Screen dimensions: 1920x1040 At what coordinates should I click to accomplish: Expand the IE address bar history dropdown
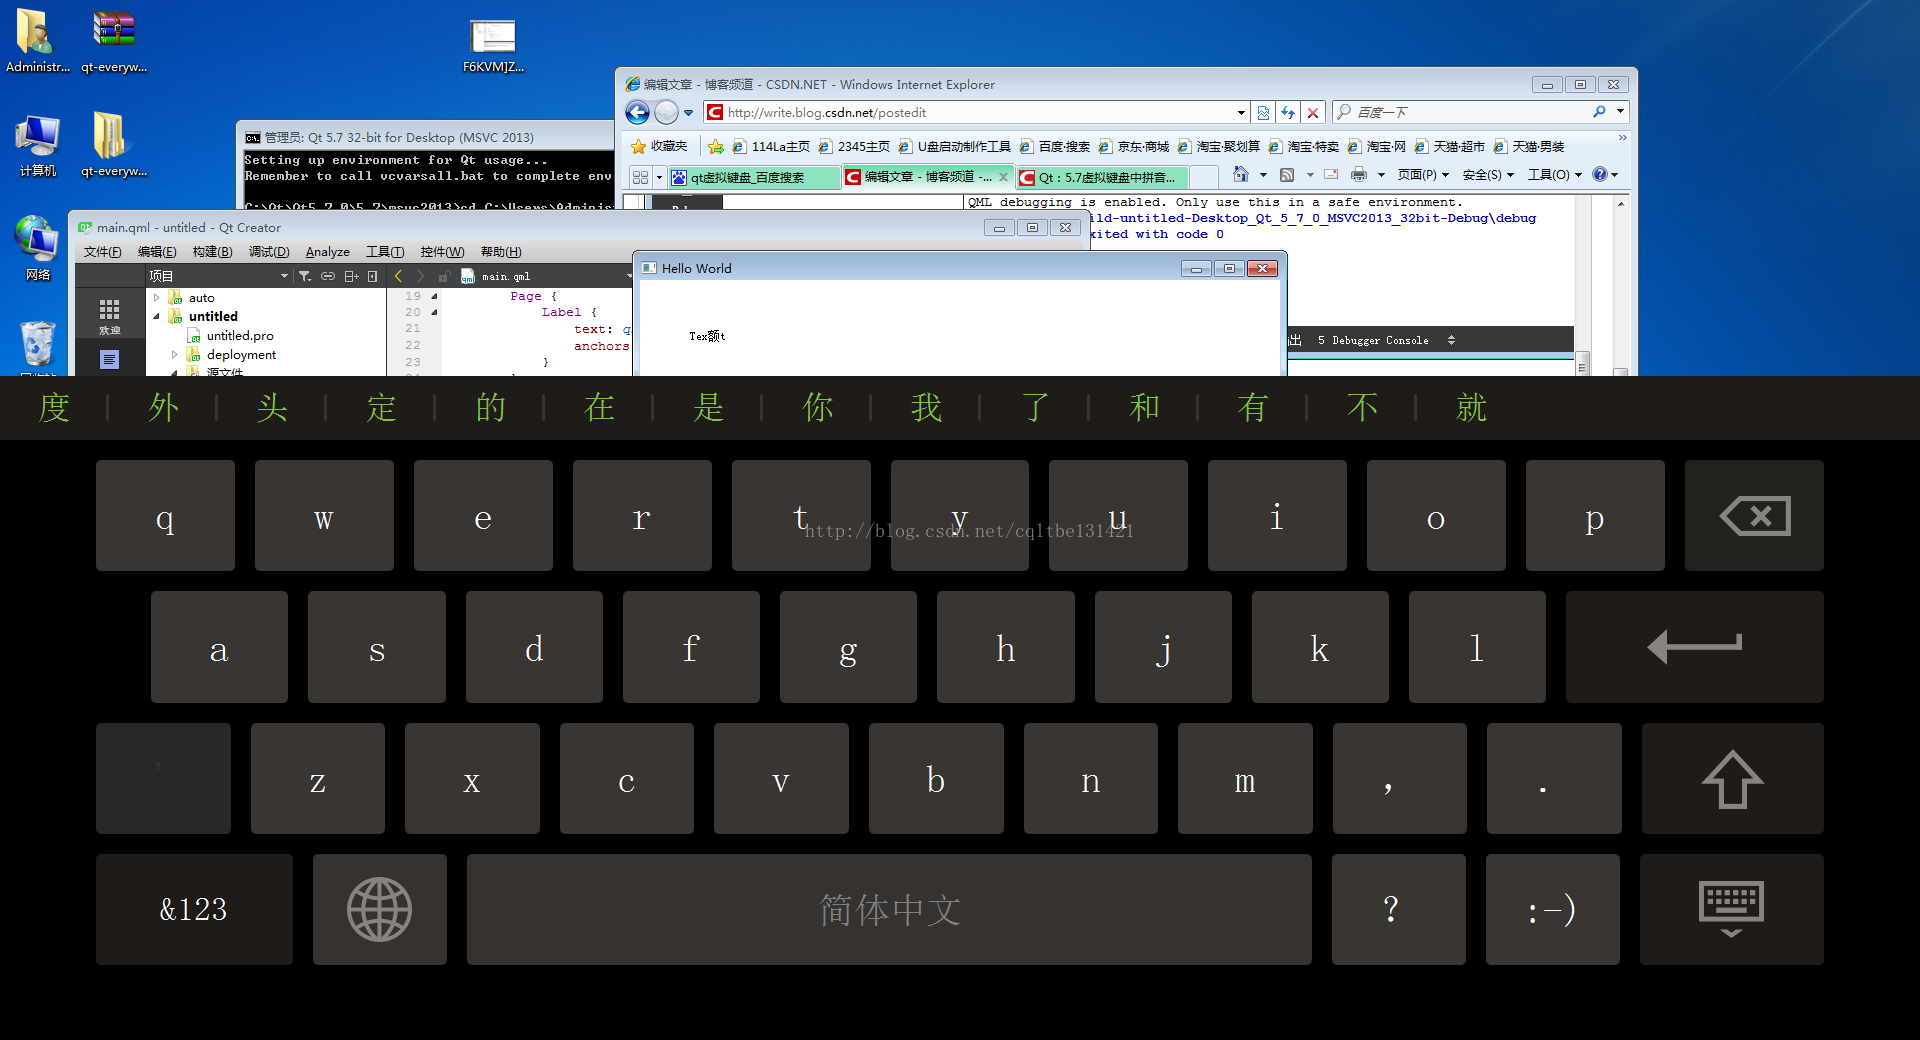(1241, 113)
